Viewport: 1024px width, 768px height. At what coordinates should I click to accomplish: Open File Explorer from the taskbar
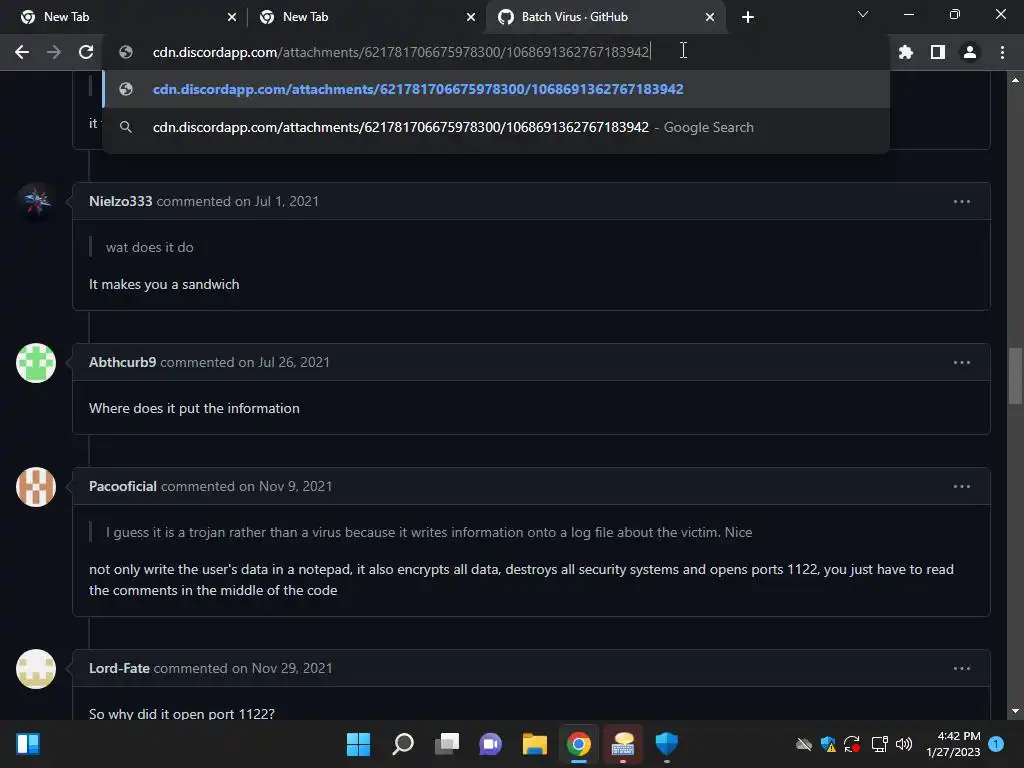click(535, 744)
